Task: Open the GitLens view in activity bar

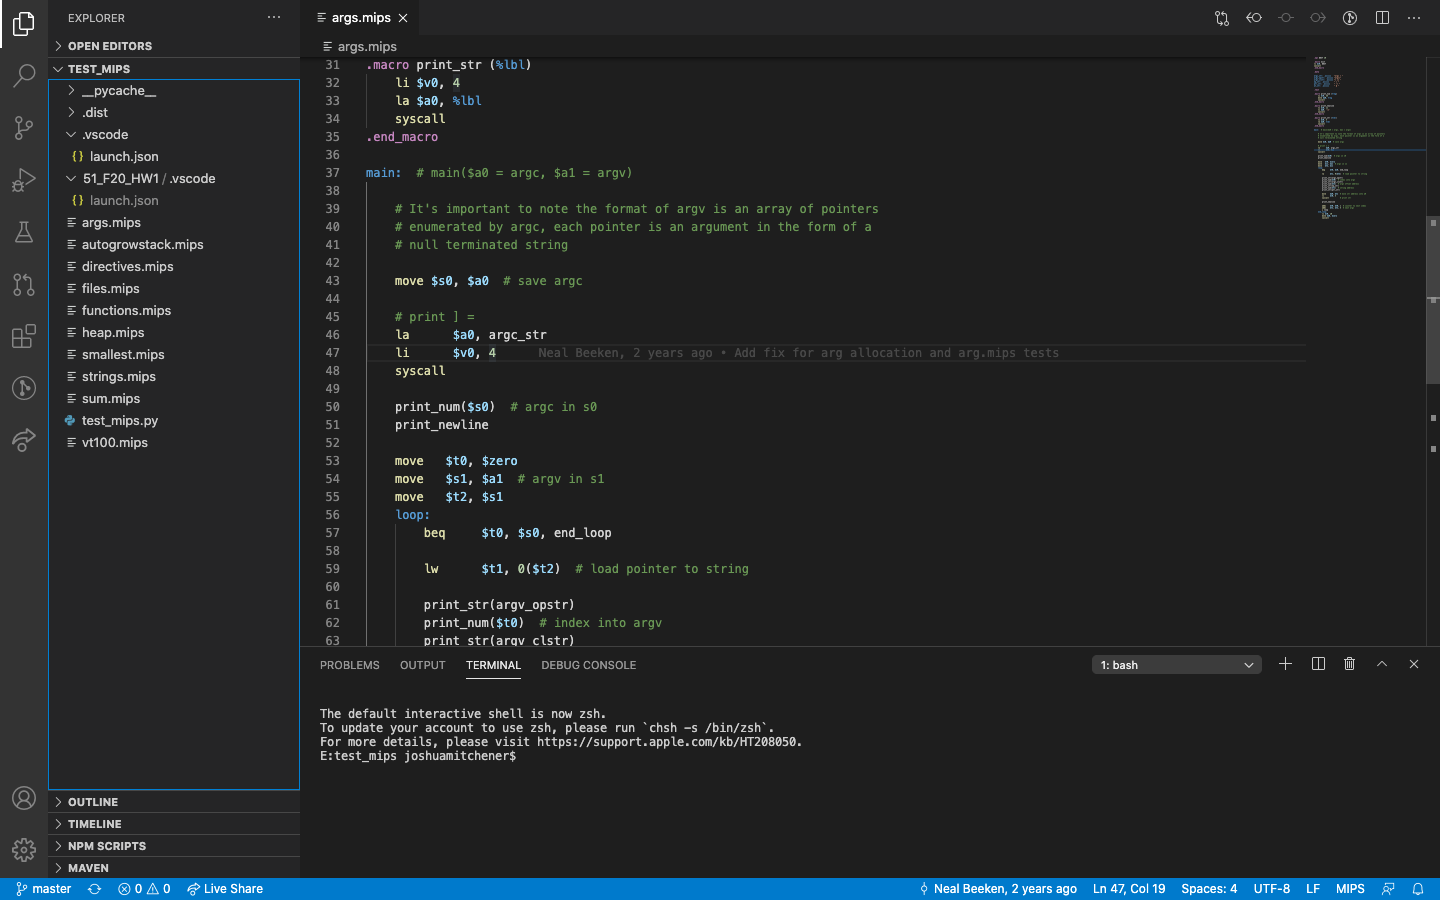Action: (24, 388)
